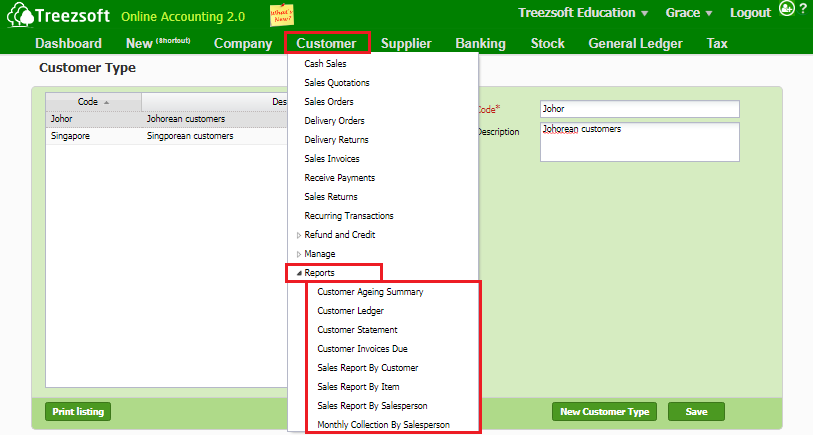Open Customer Ledger report

pyautogui.click(x=351, y=311)
